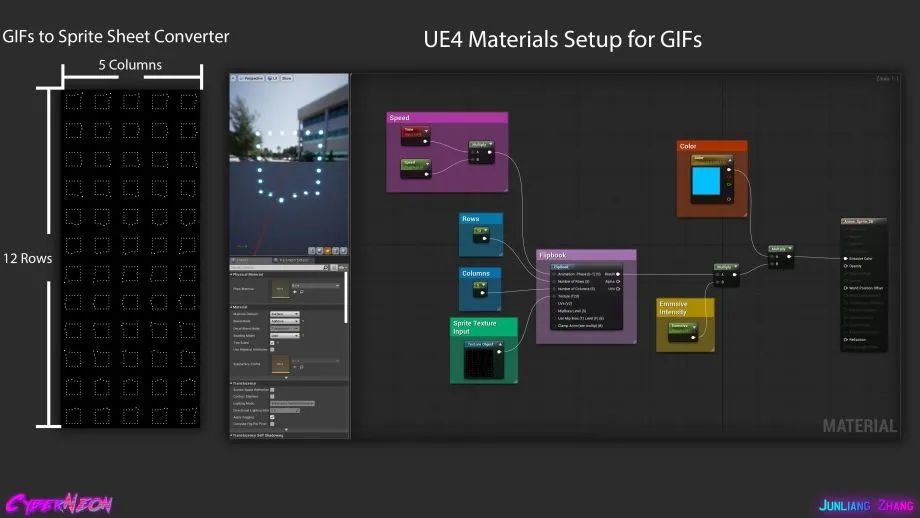
Task: Collapse the Material section
Action: point(231,307)
